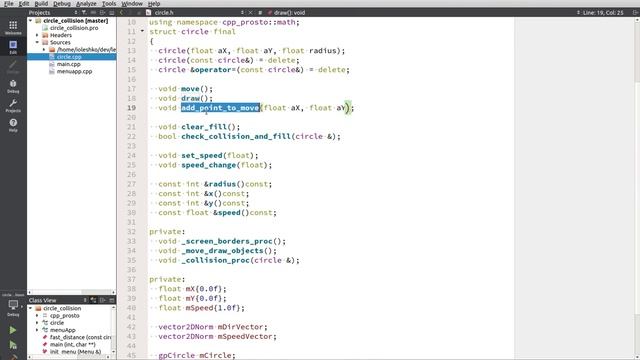Go back in editor navigation history
The image size is (640, 360).
[121, 13]
